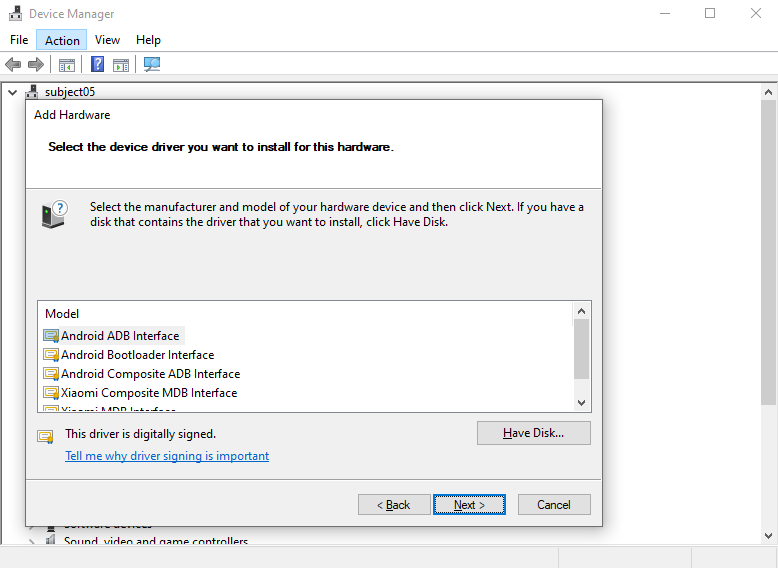This screenshot has height=568, width=778.
Task: Click the Back arrow toolbar icon
Action: [x=13, y=65]
